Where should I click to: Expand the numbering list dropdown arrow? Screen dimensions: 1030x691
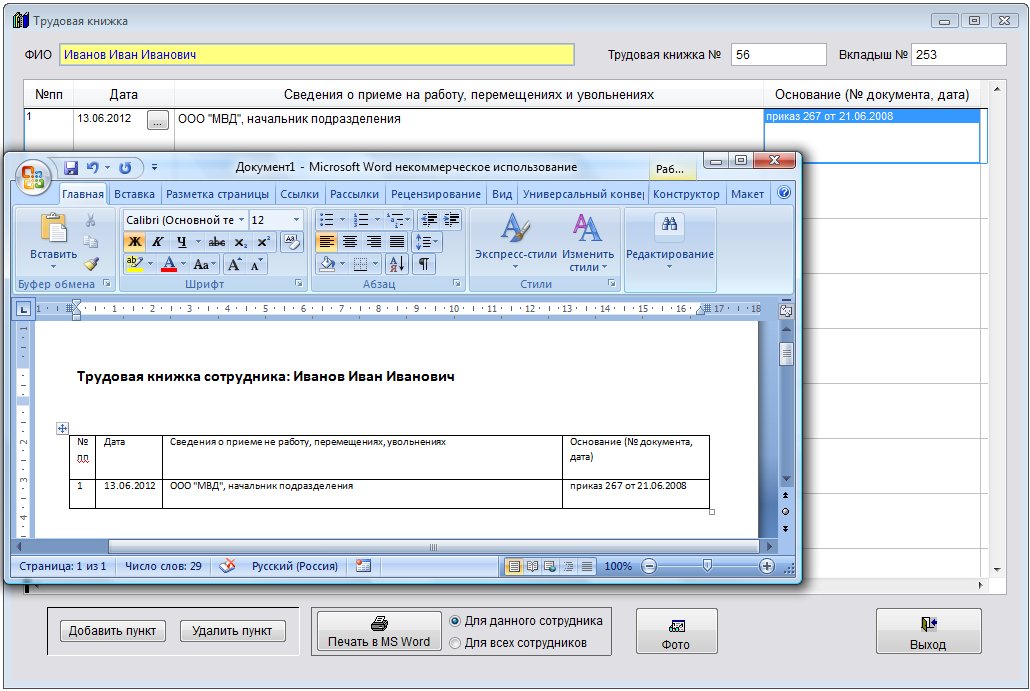[377, 219]
